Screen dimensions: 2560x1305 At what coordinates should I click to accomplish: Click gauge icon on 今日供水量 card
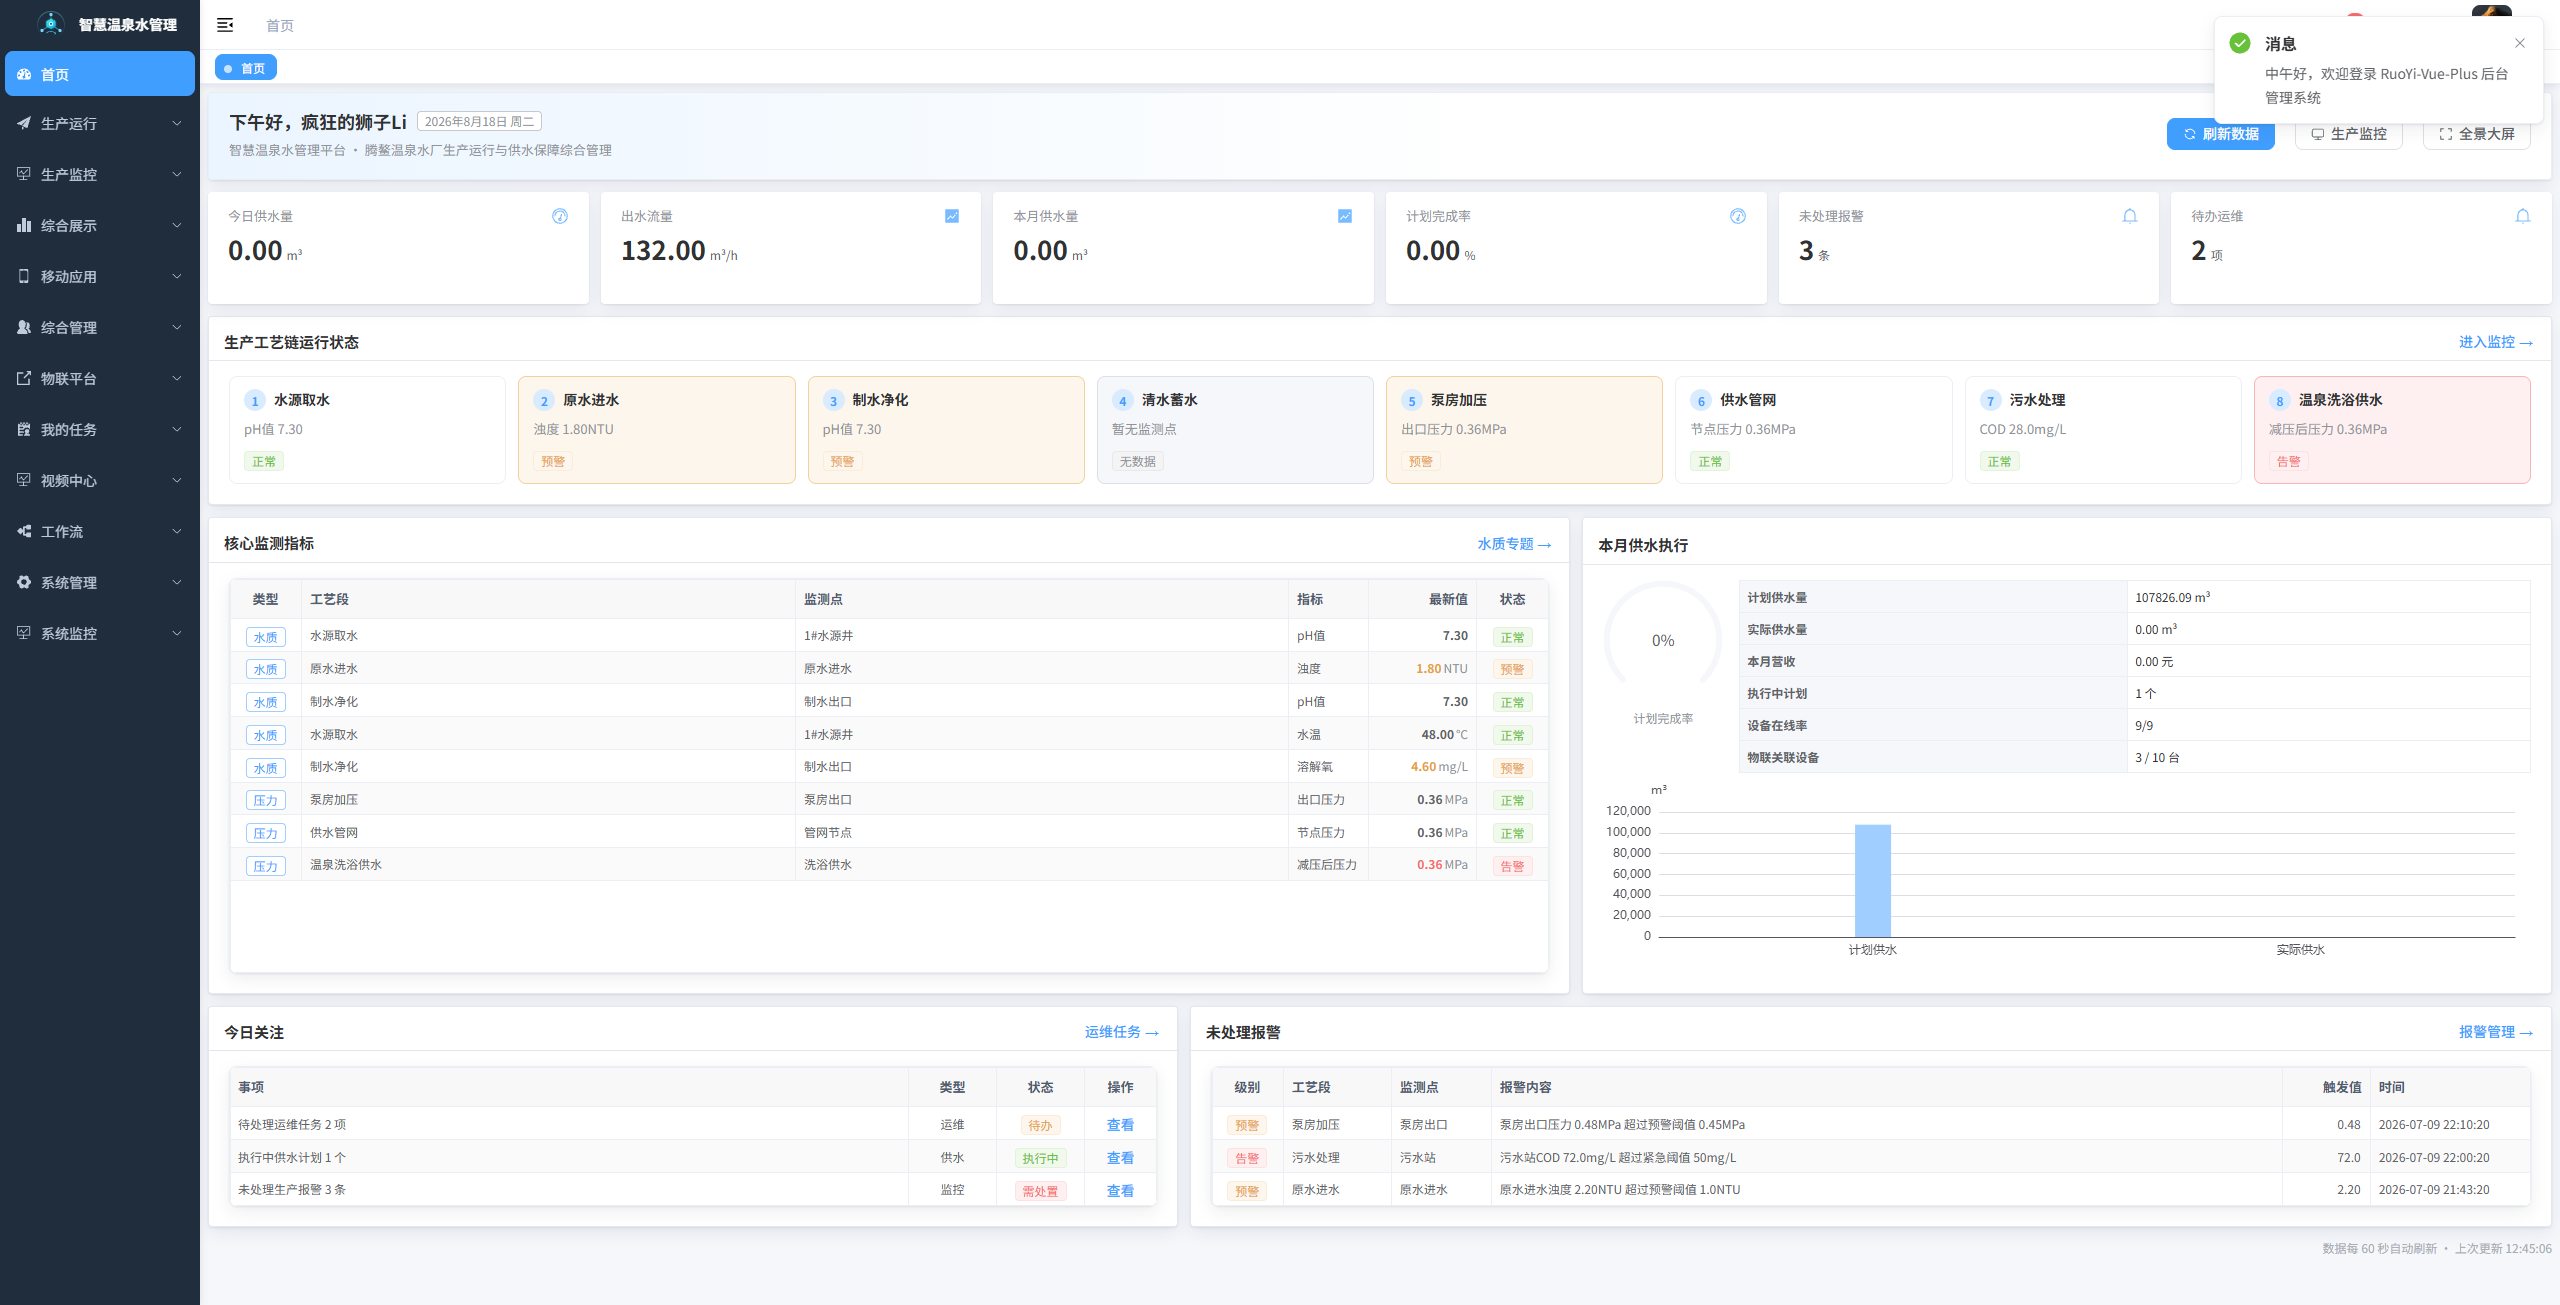pos(560,216)
